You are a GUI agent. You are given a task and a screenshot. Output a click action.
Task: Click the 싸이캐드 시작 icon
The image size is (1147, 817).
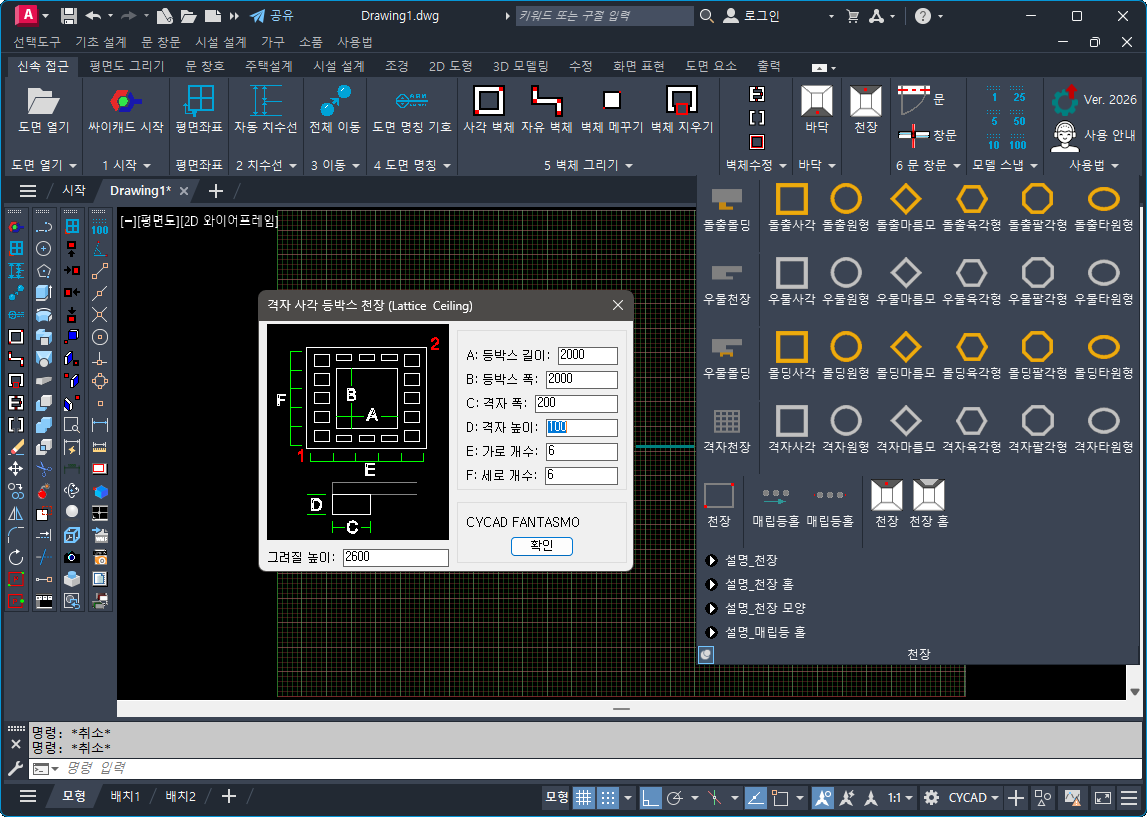tap(126, 101)
